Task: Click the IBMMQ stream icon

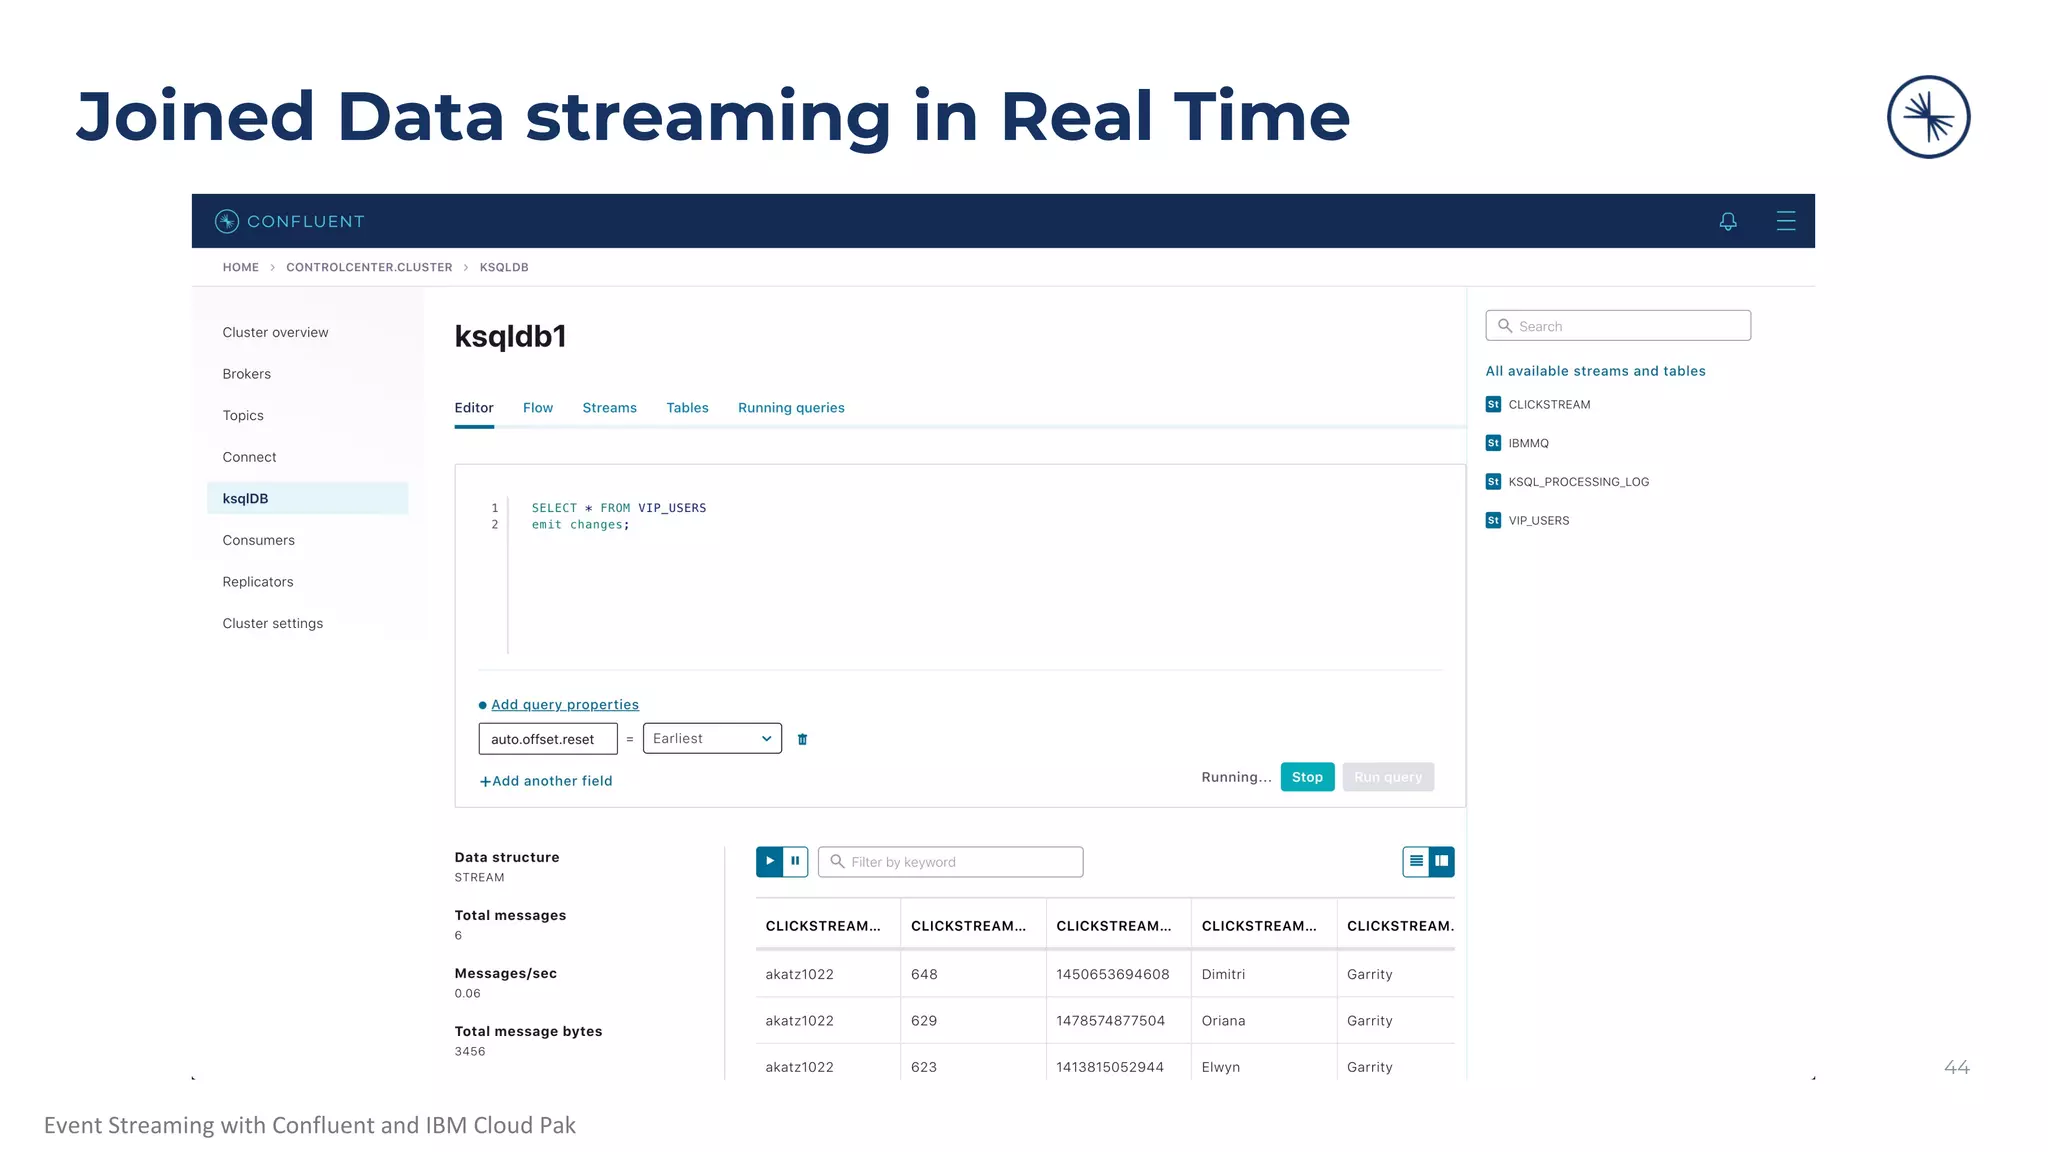Action: (1493, 443)
